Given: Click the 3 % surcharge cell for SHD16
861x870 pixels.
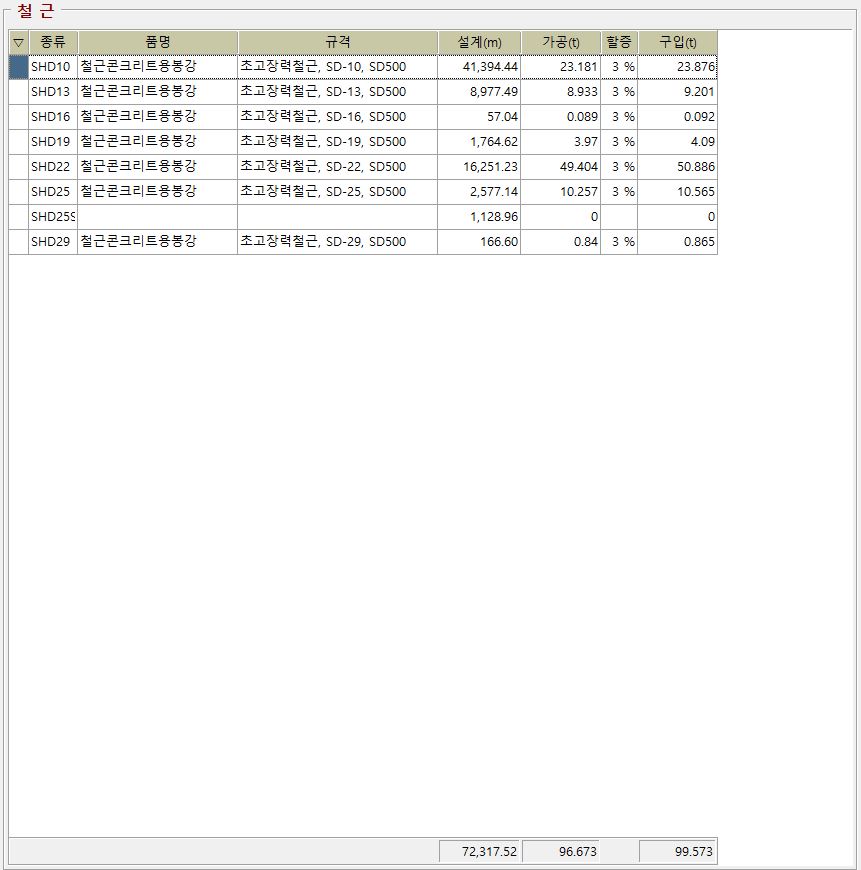Looking at the screenshot, I should pos(619,117).
